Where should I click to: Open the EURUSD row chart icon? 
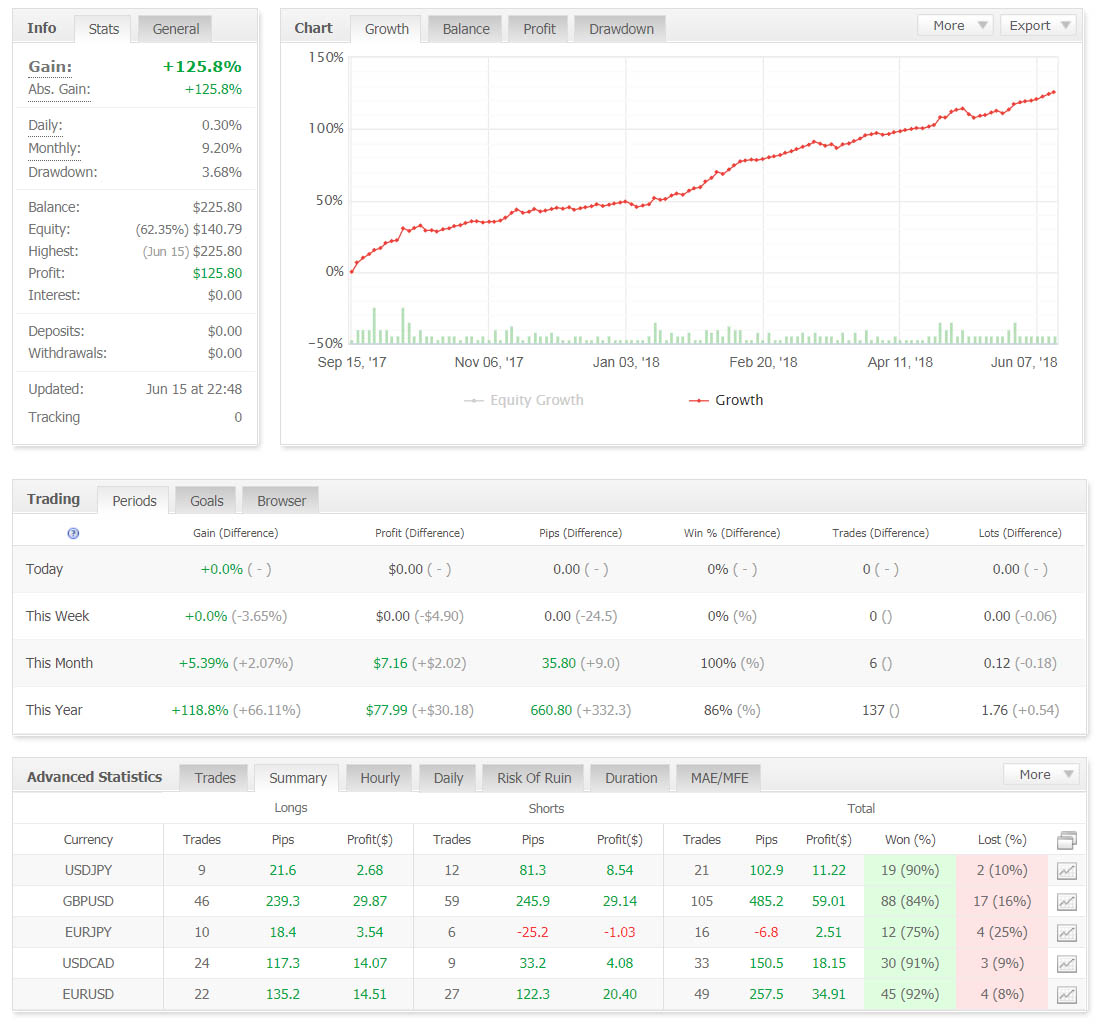1066,995
